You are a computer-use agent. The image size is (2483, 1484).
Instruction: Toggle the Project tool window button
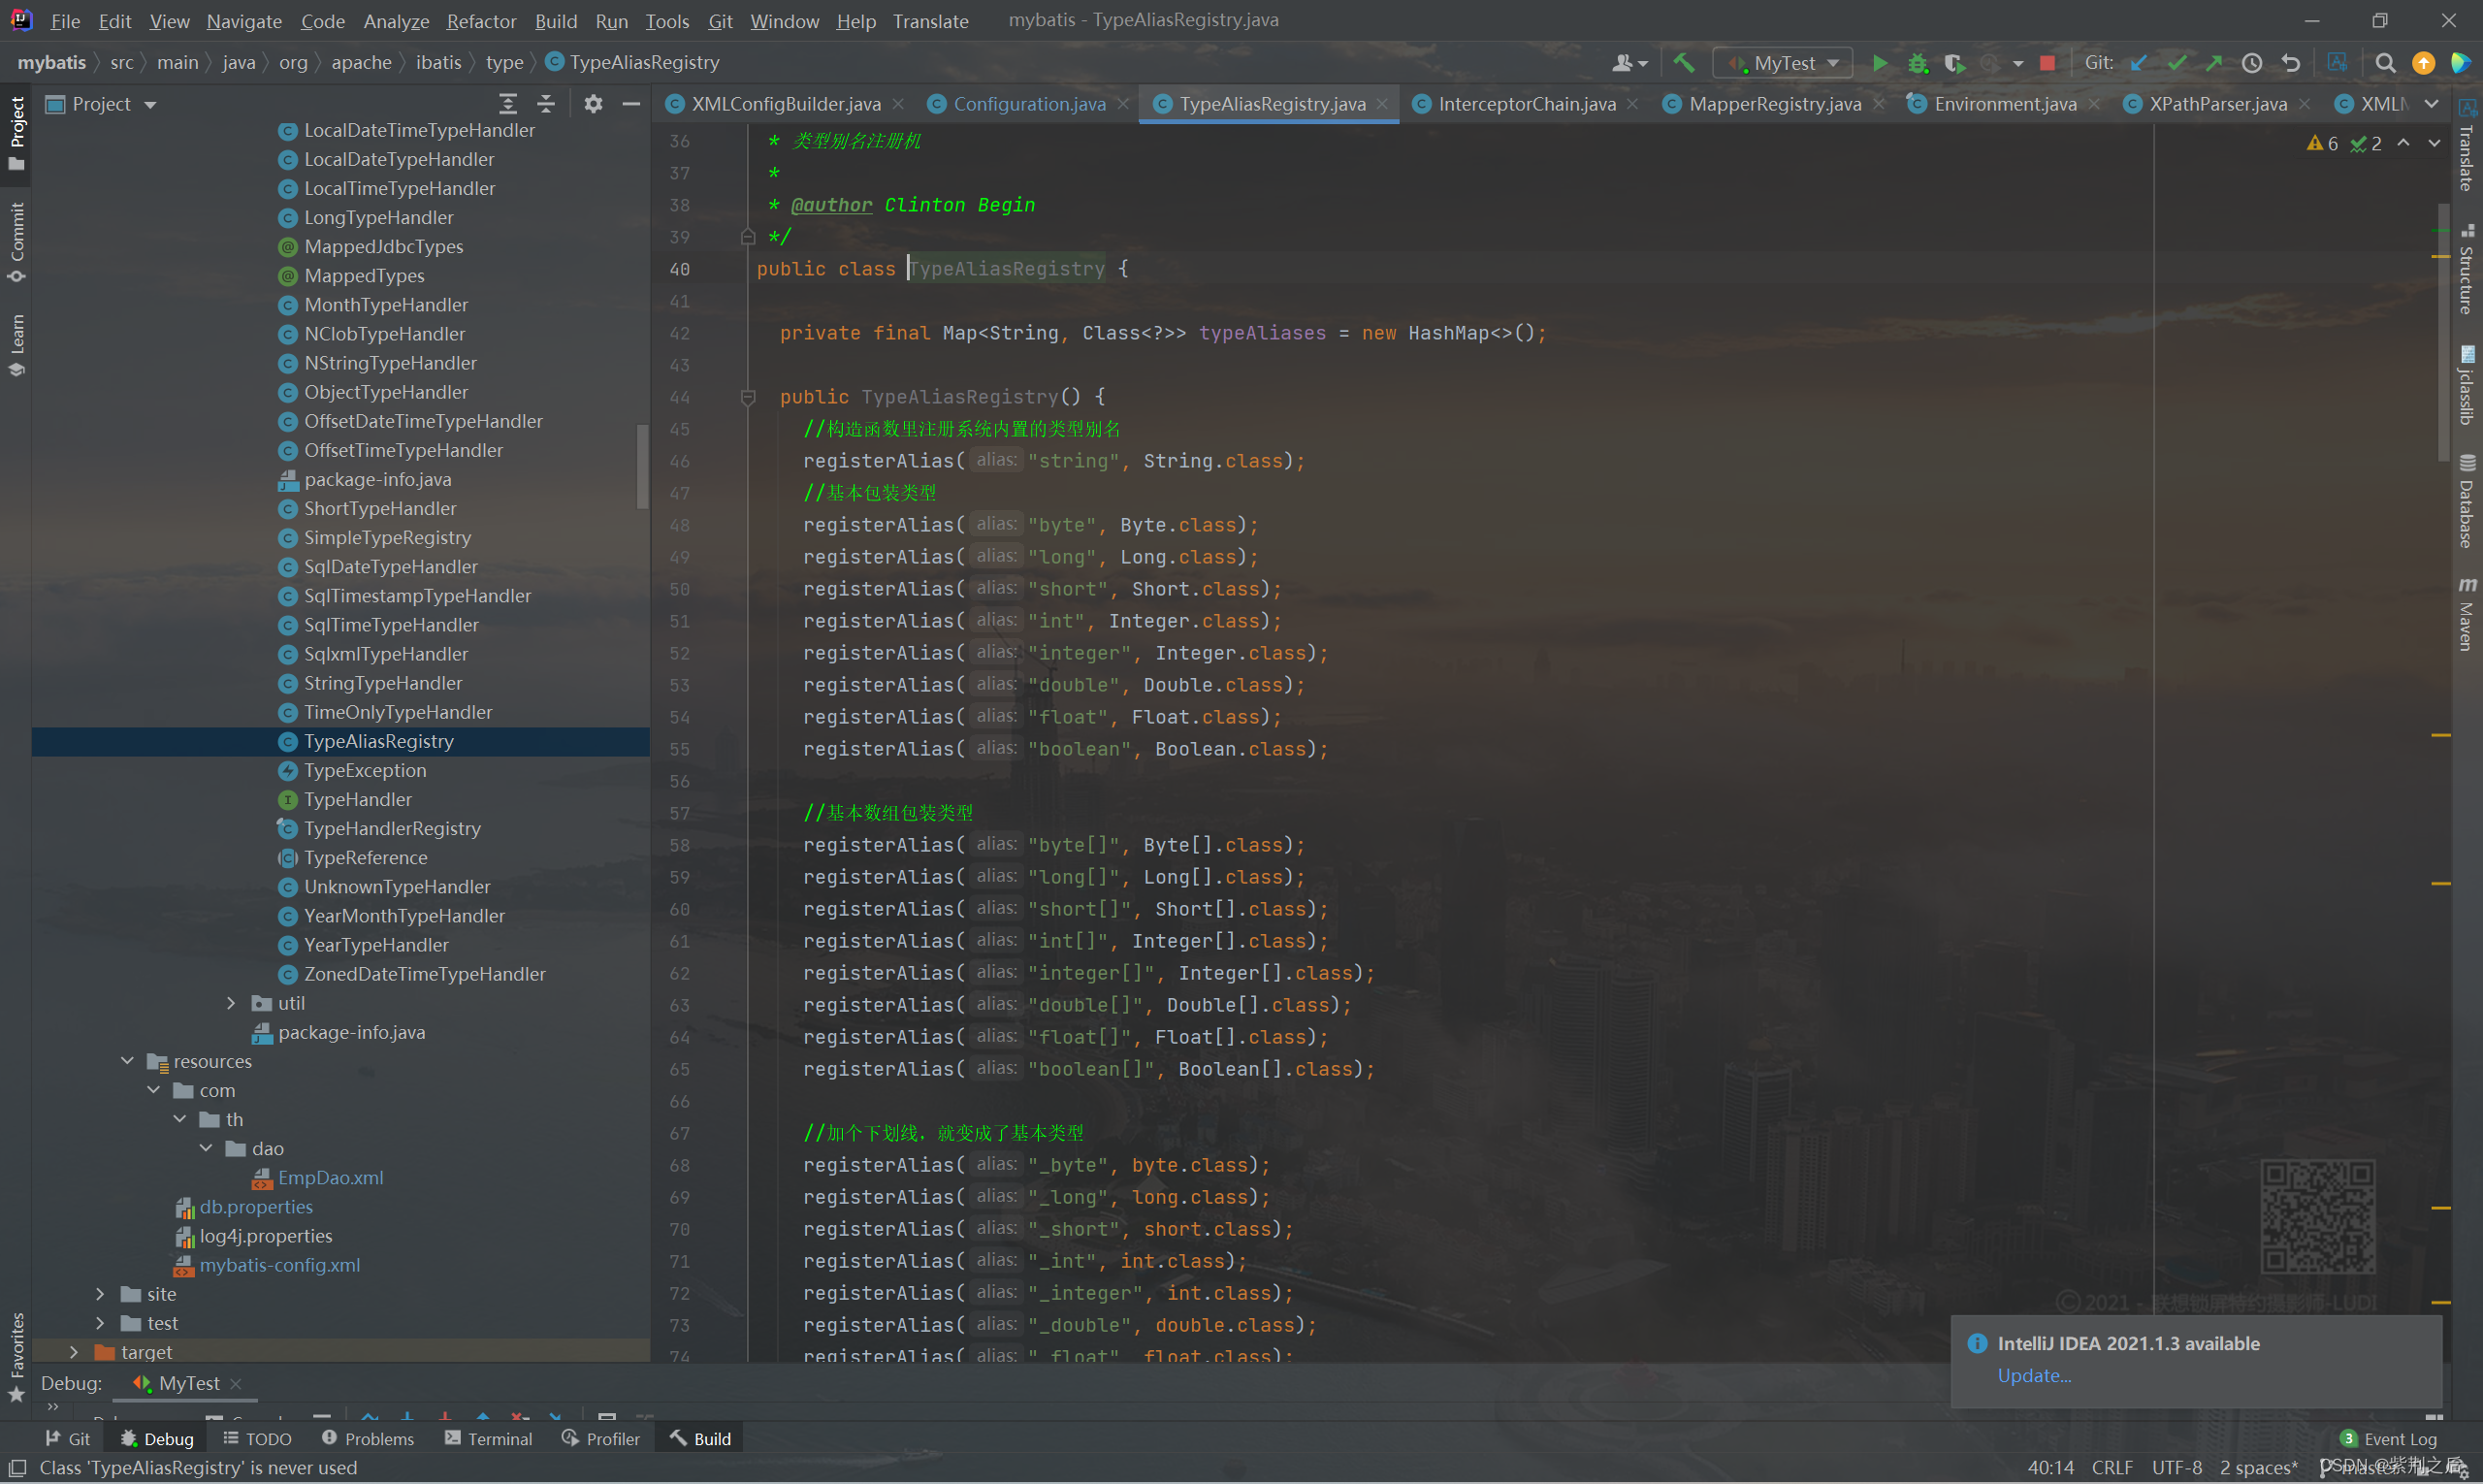pyautogui.click(x=16, y=133)
